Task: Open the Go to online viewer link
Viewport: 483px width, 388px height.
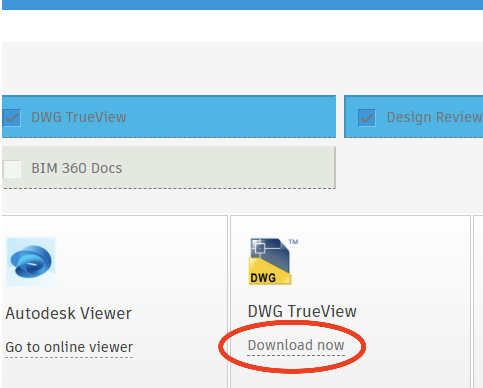Action: click(x=69, y=347)
